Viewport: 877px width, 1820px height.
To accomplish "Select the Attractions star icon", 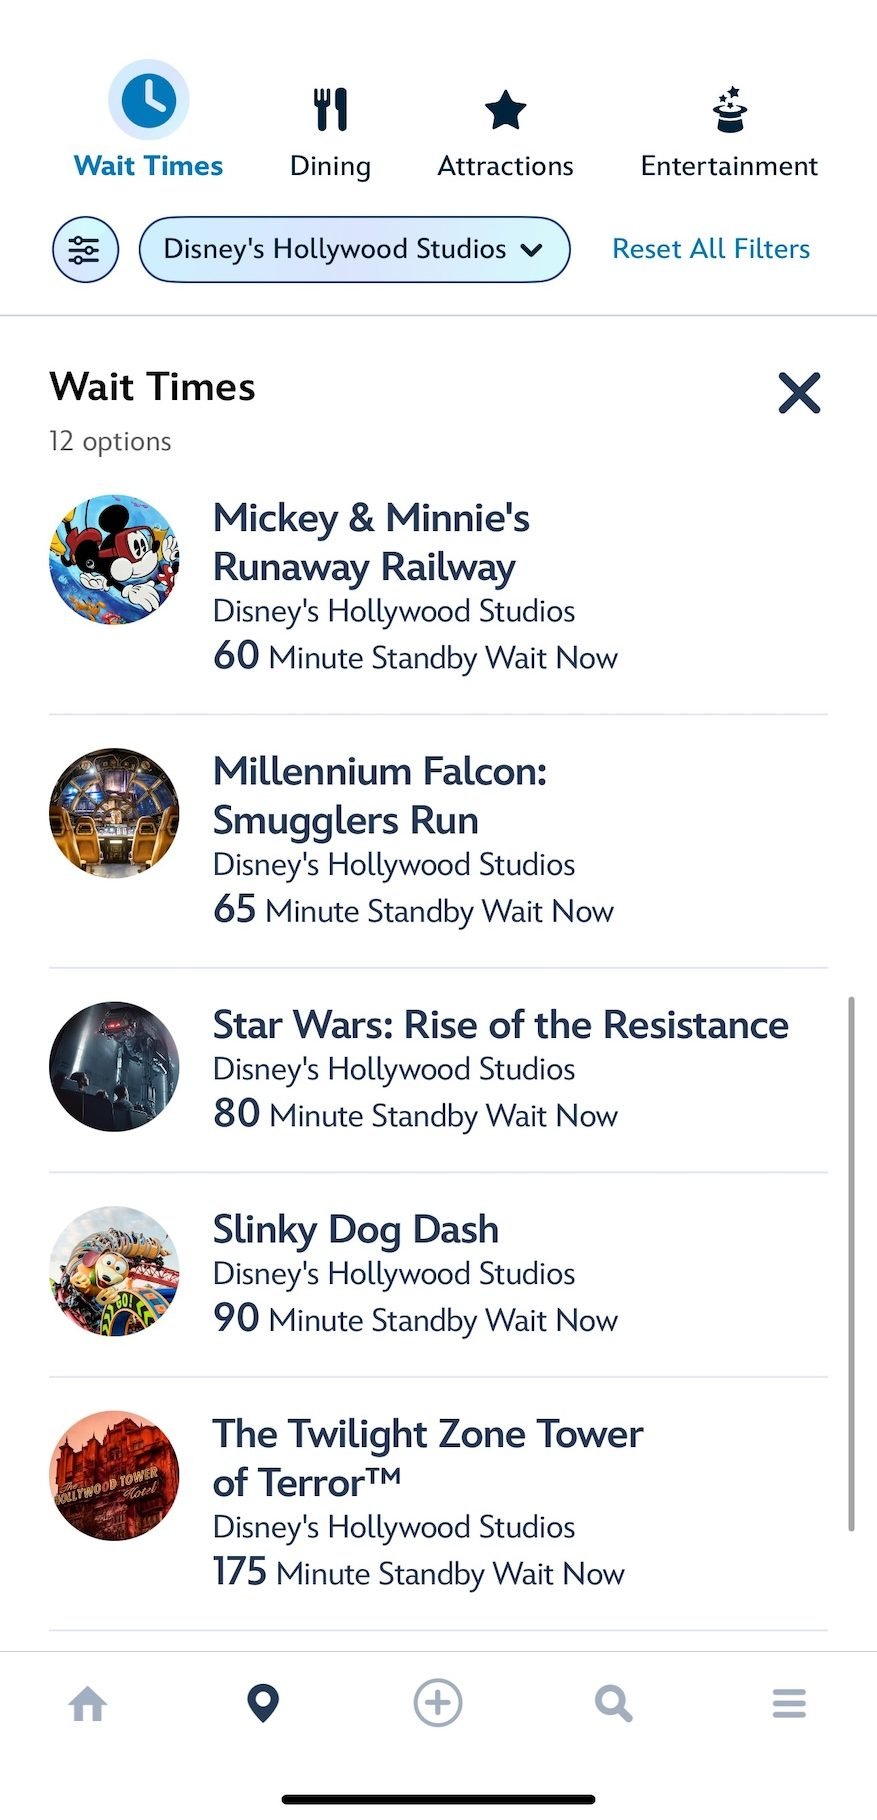I will click(505, 109).
